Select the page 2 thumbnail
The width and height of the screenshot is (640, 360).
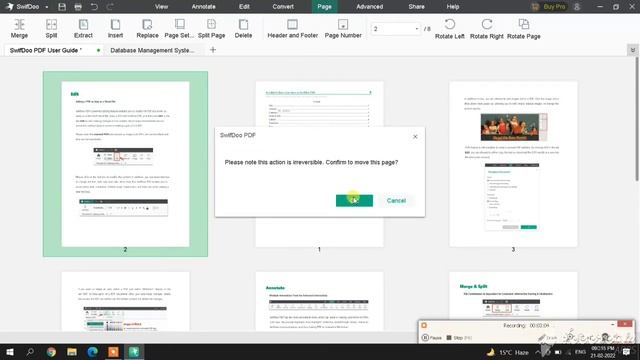(x=125, y=164)
